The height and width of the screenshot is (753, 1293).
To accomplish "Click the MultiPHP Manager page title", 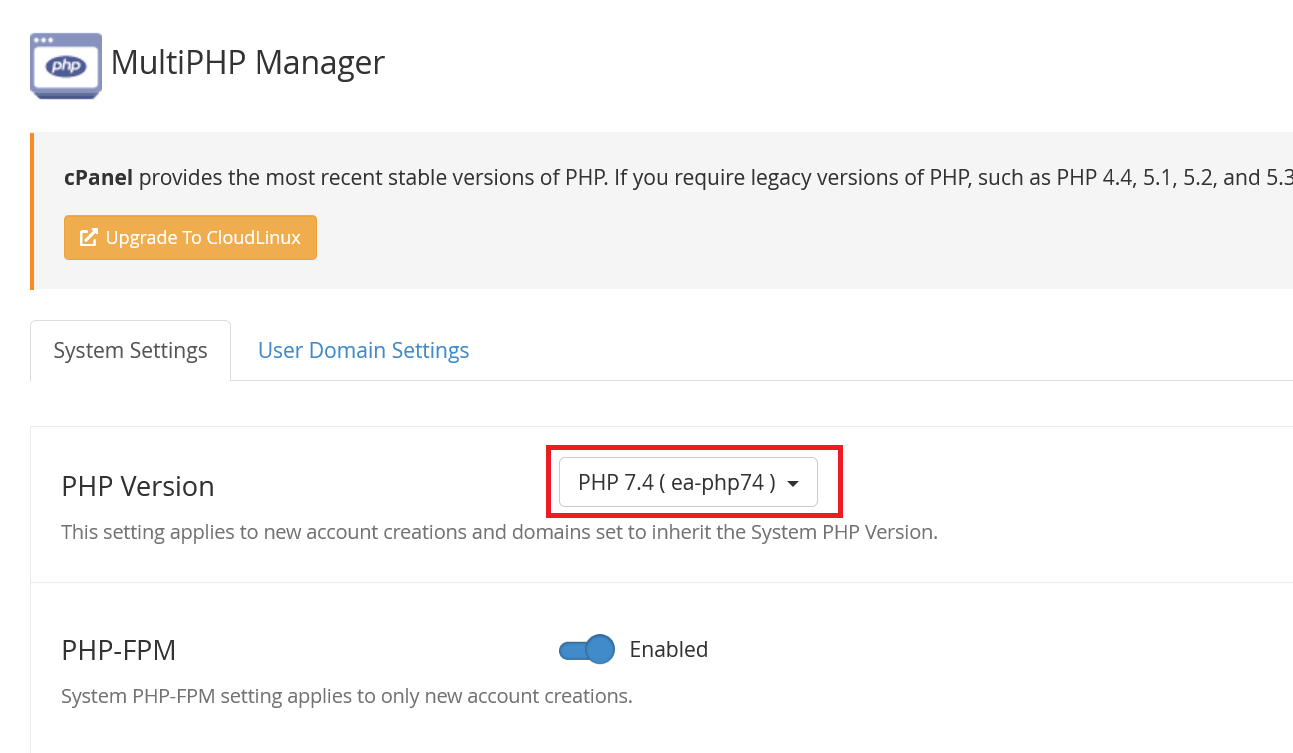I will coord(248,63).
